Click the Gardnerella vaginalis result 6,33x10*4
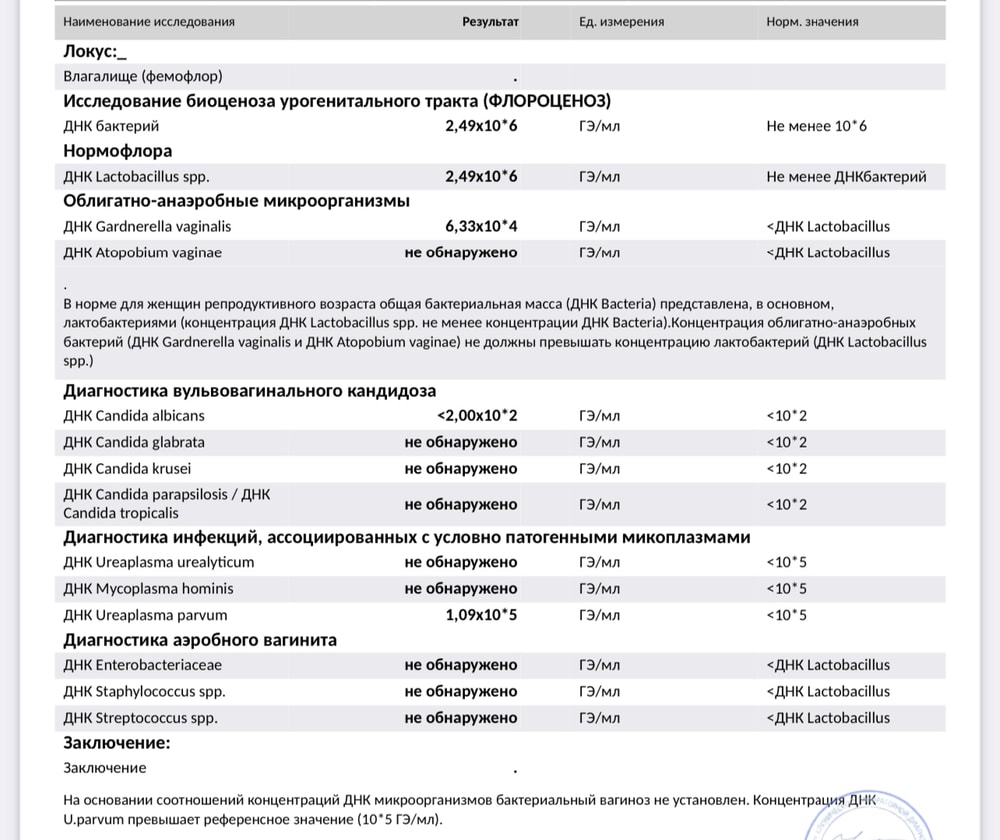Image resolution: width=1000 pixels, height=840 pixels. [481, 227]
